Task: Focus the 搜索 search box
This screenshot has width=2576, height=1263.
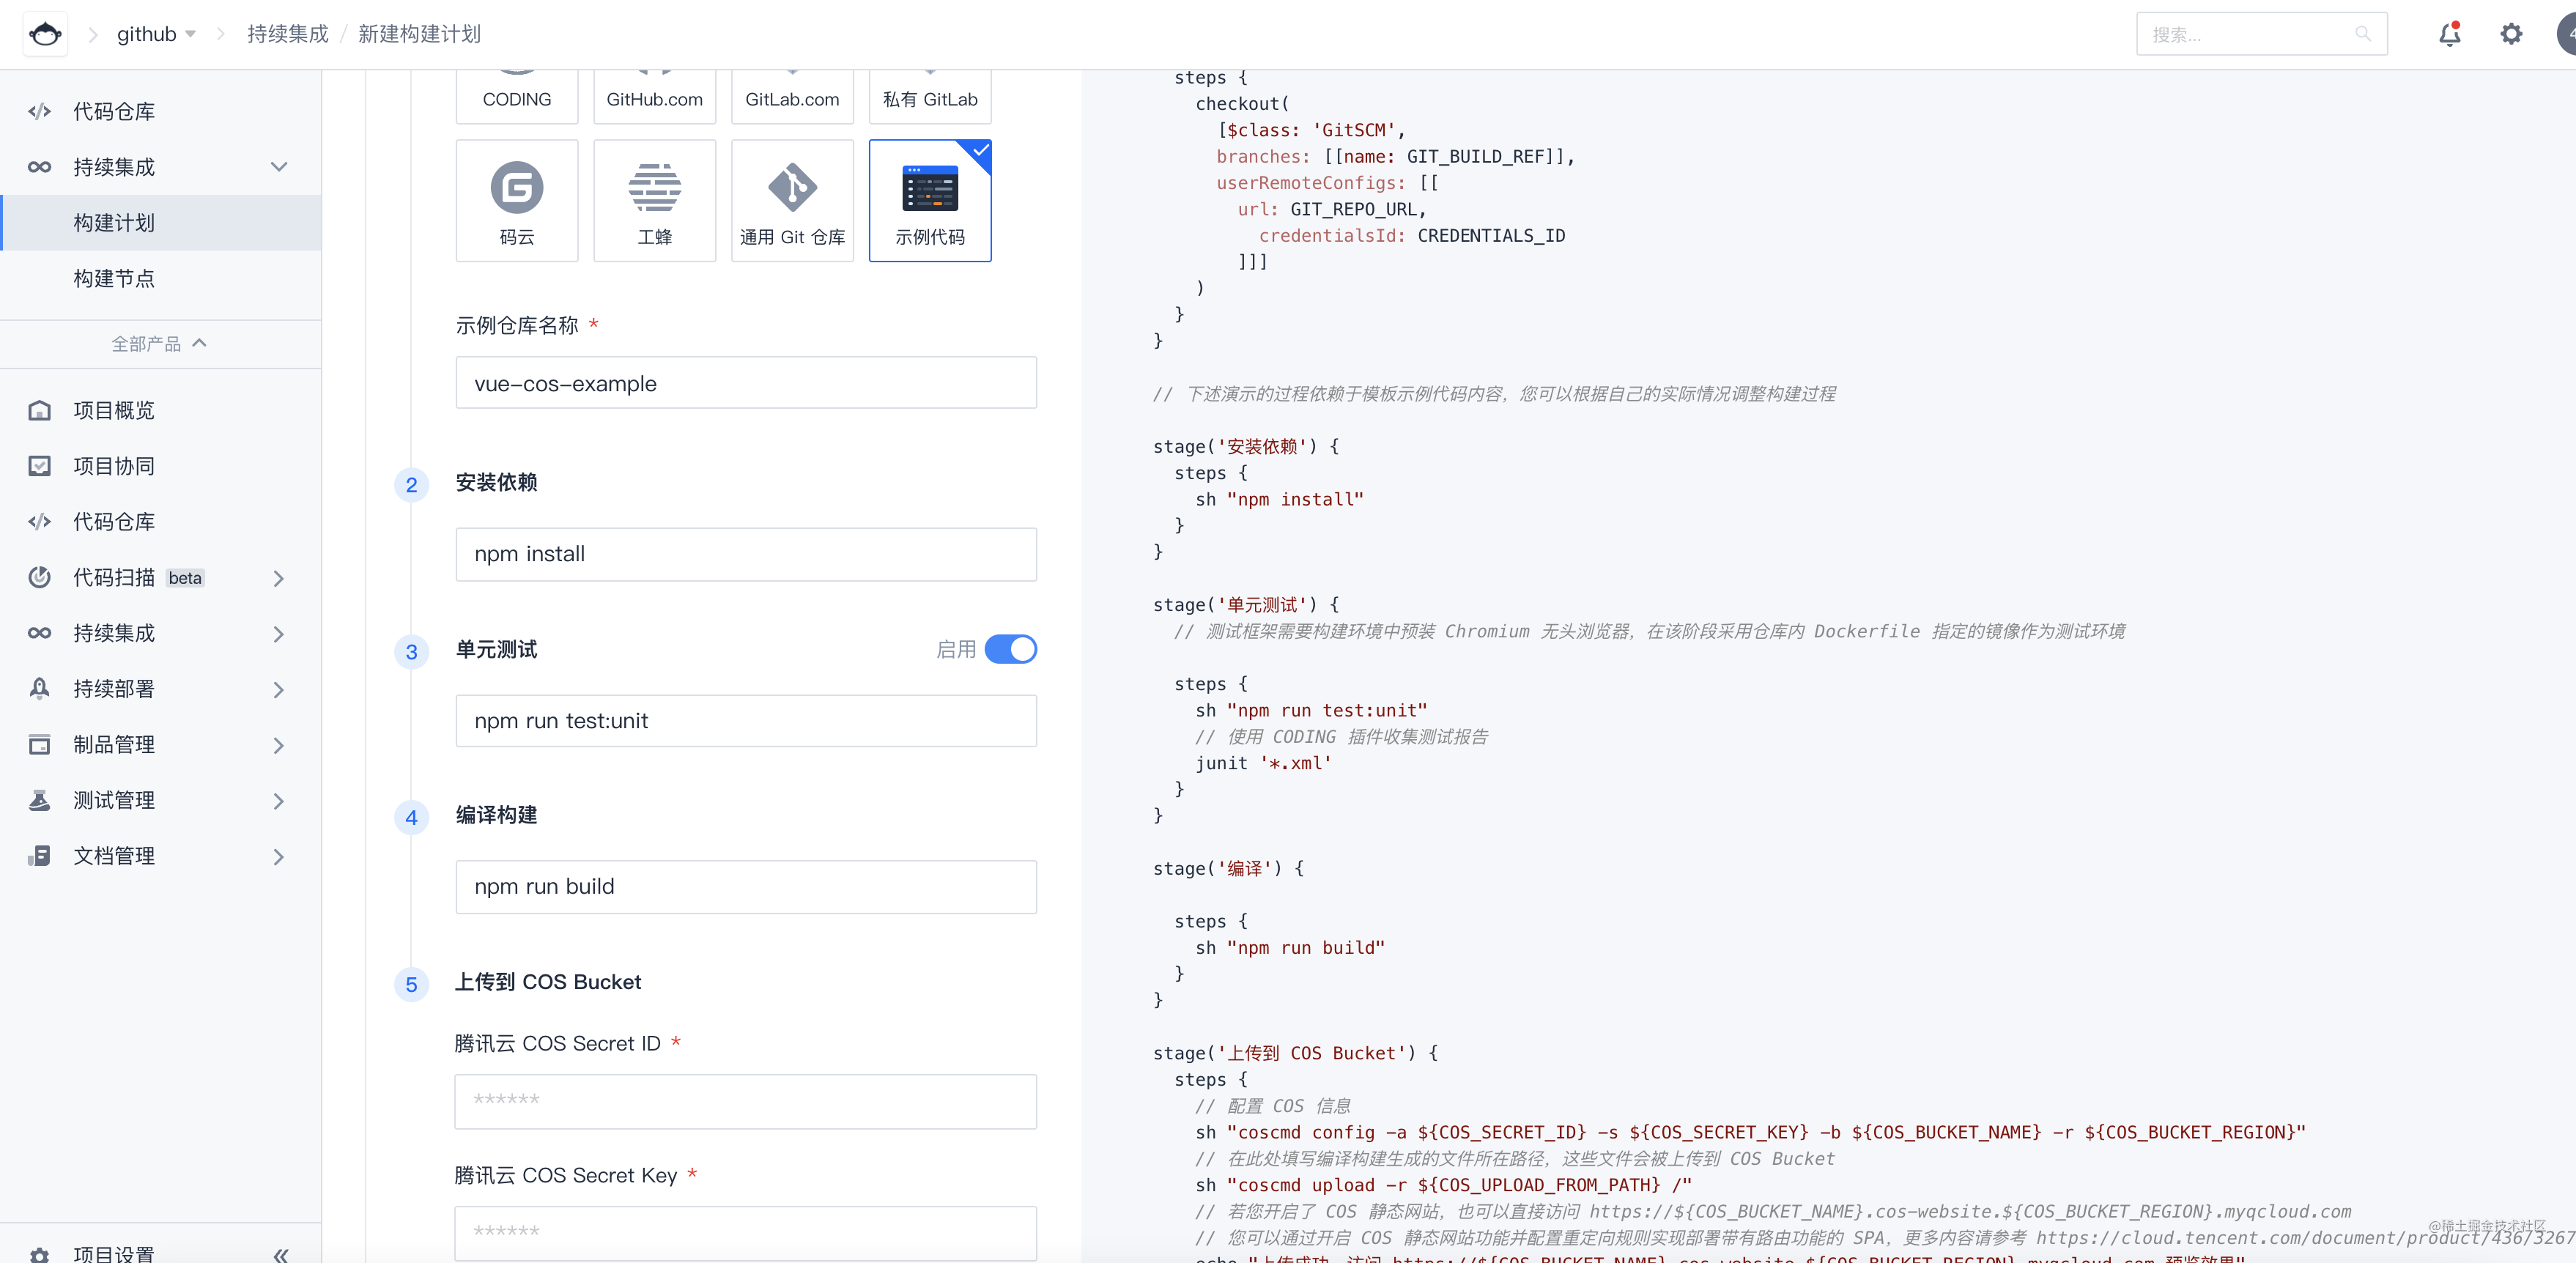Action: click(x=2262, y=34)
